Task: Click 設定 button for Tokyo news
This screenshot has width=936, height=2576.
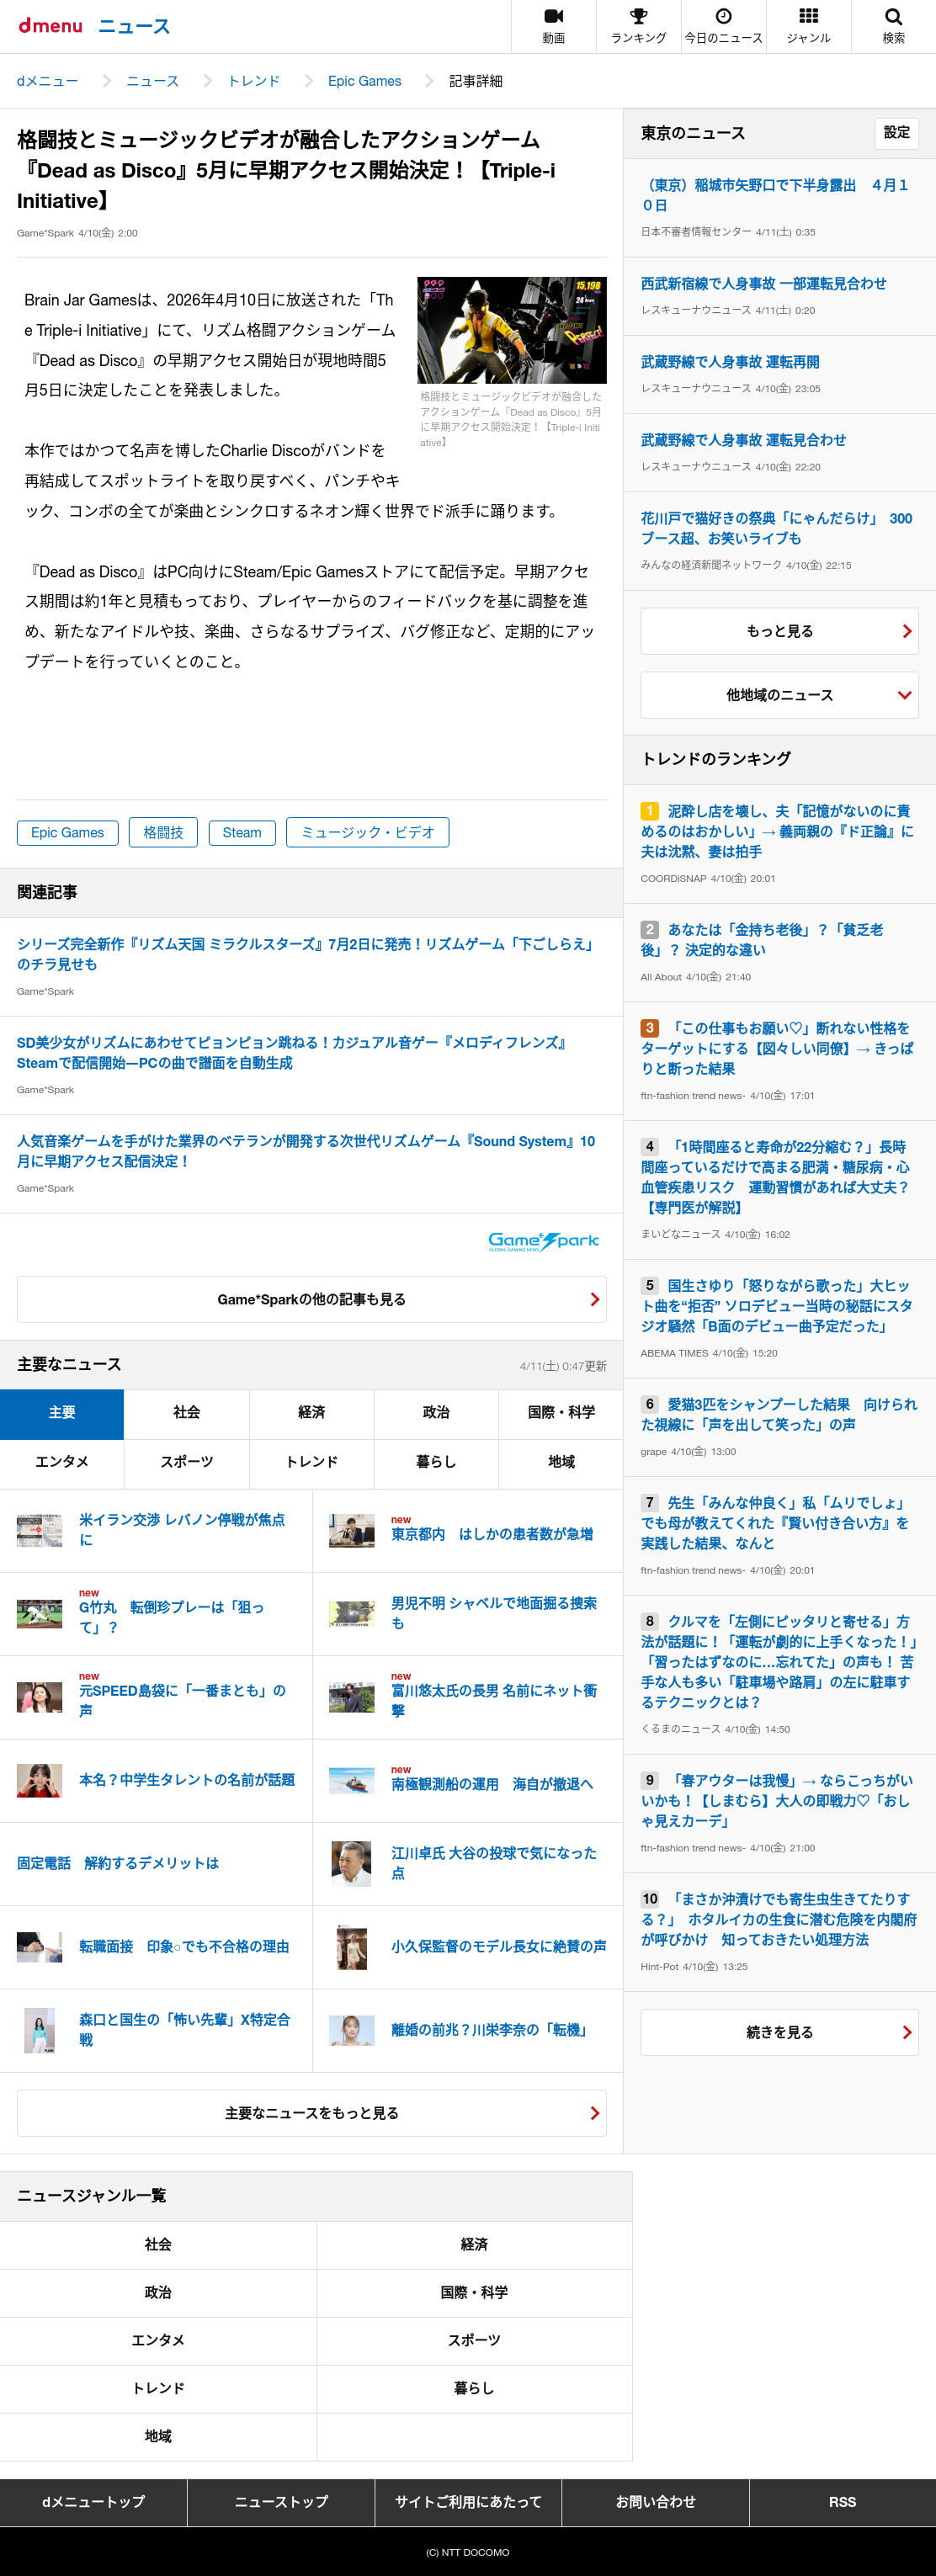Action: [896, 133]
